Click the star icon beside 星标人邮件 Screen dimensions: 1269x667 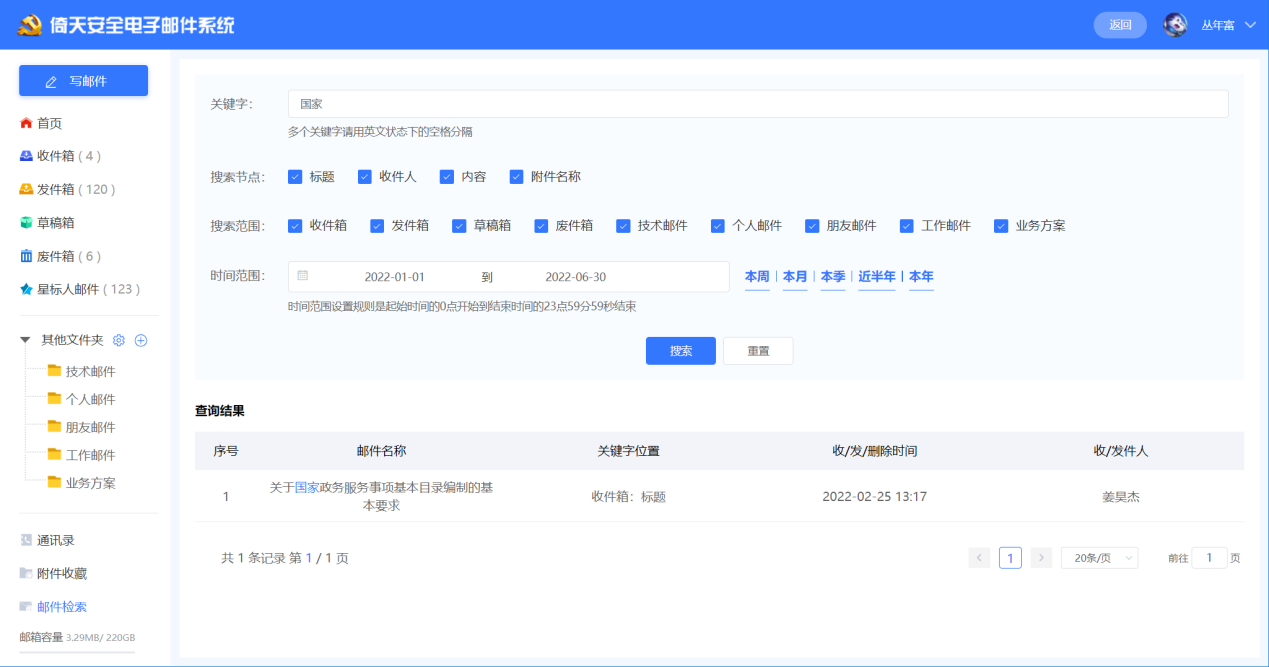tap(26, 289)
